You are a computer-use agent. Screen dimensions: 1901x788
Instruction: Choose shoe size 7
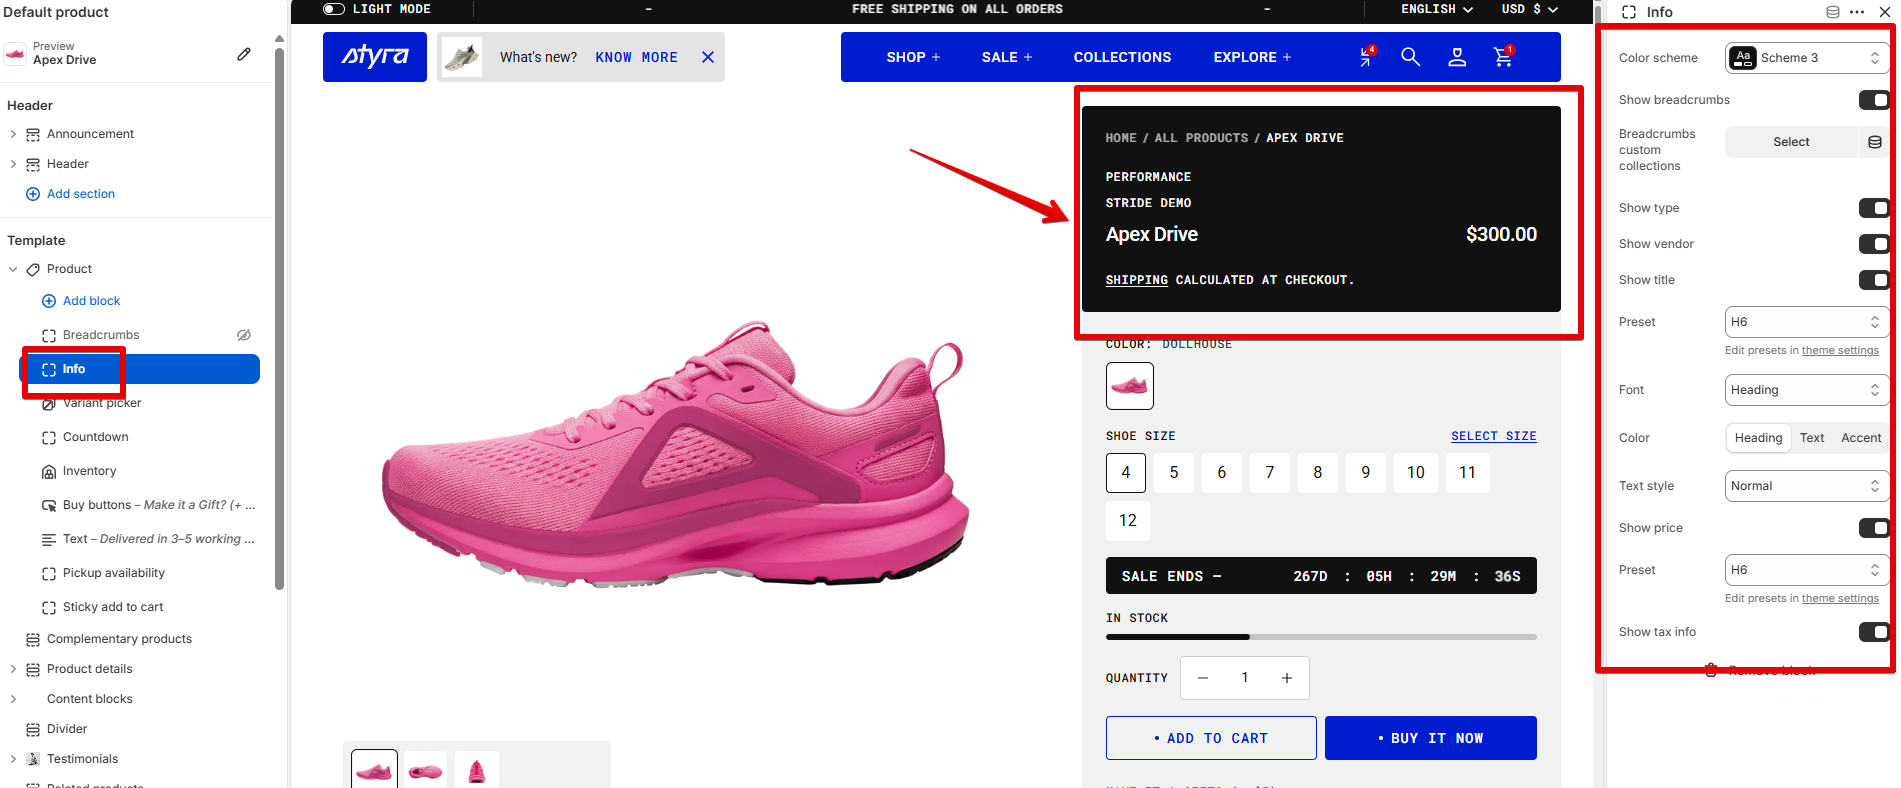tap(1270, 472)
